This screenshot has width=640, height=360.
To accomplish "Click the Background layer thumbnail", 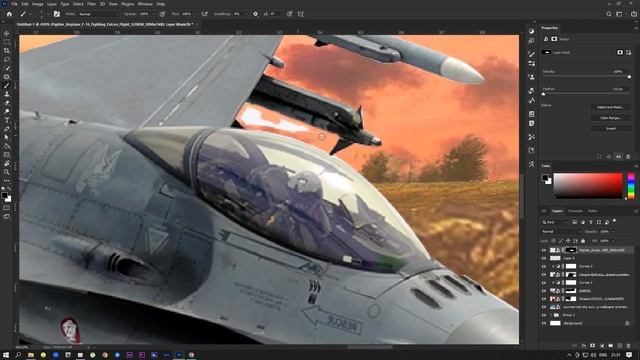I will click(555, 323).
